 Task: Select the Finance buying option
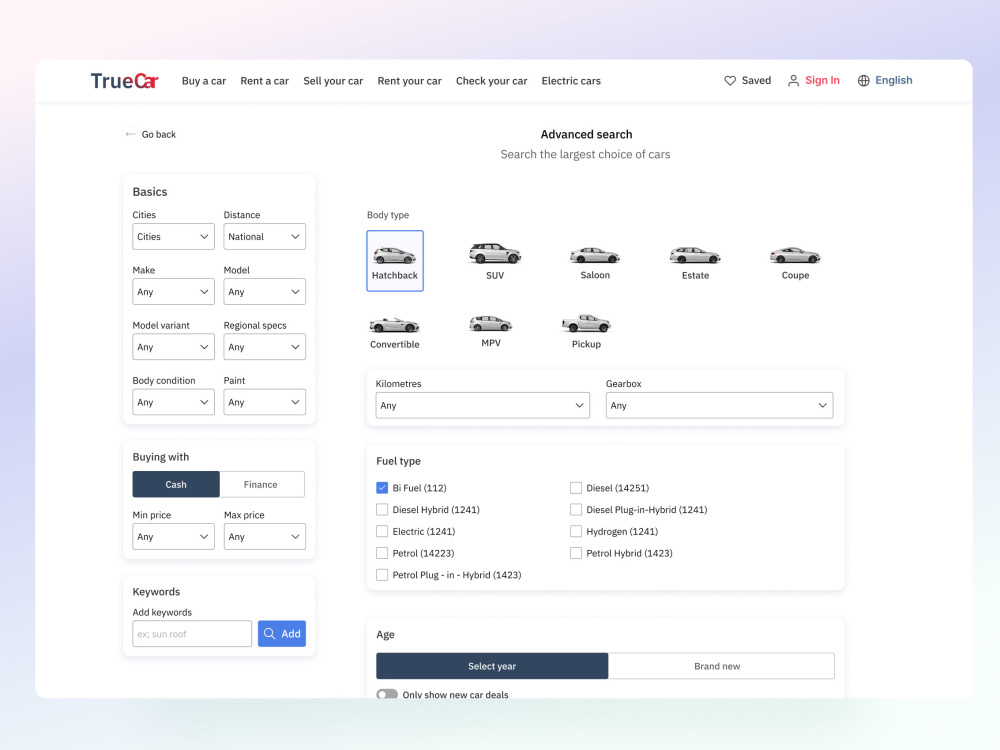tap(261, 485)
